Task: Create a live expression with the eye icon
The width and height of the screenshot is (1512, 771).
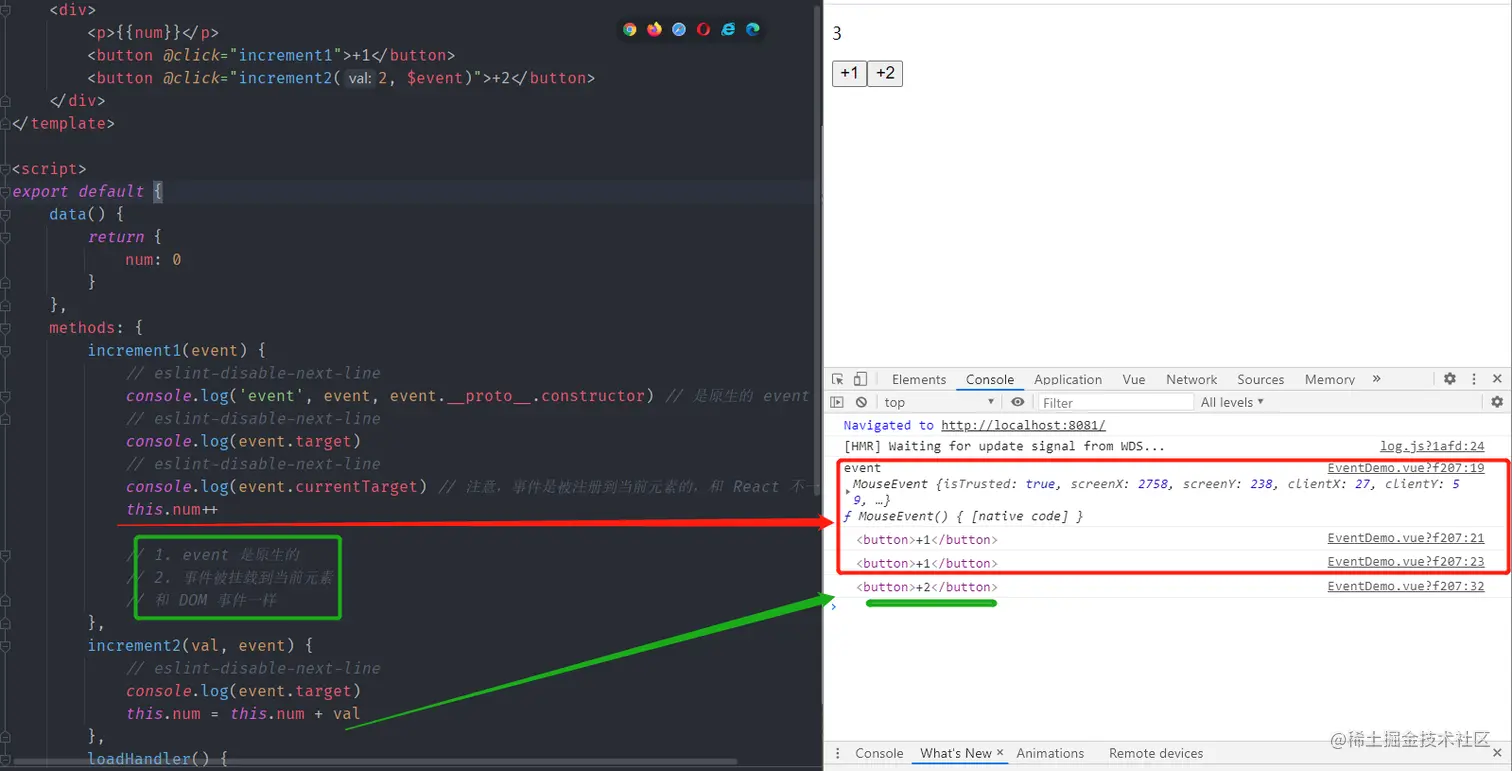Action: 1017,402
